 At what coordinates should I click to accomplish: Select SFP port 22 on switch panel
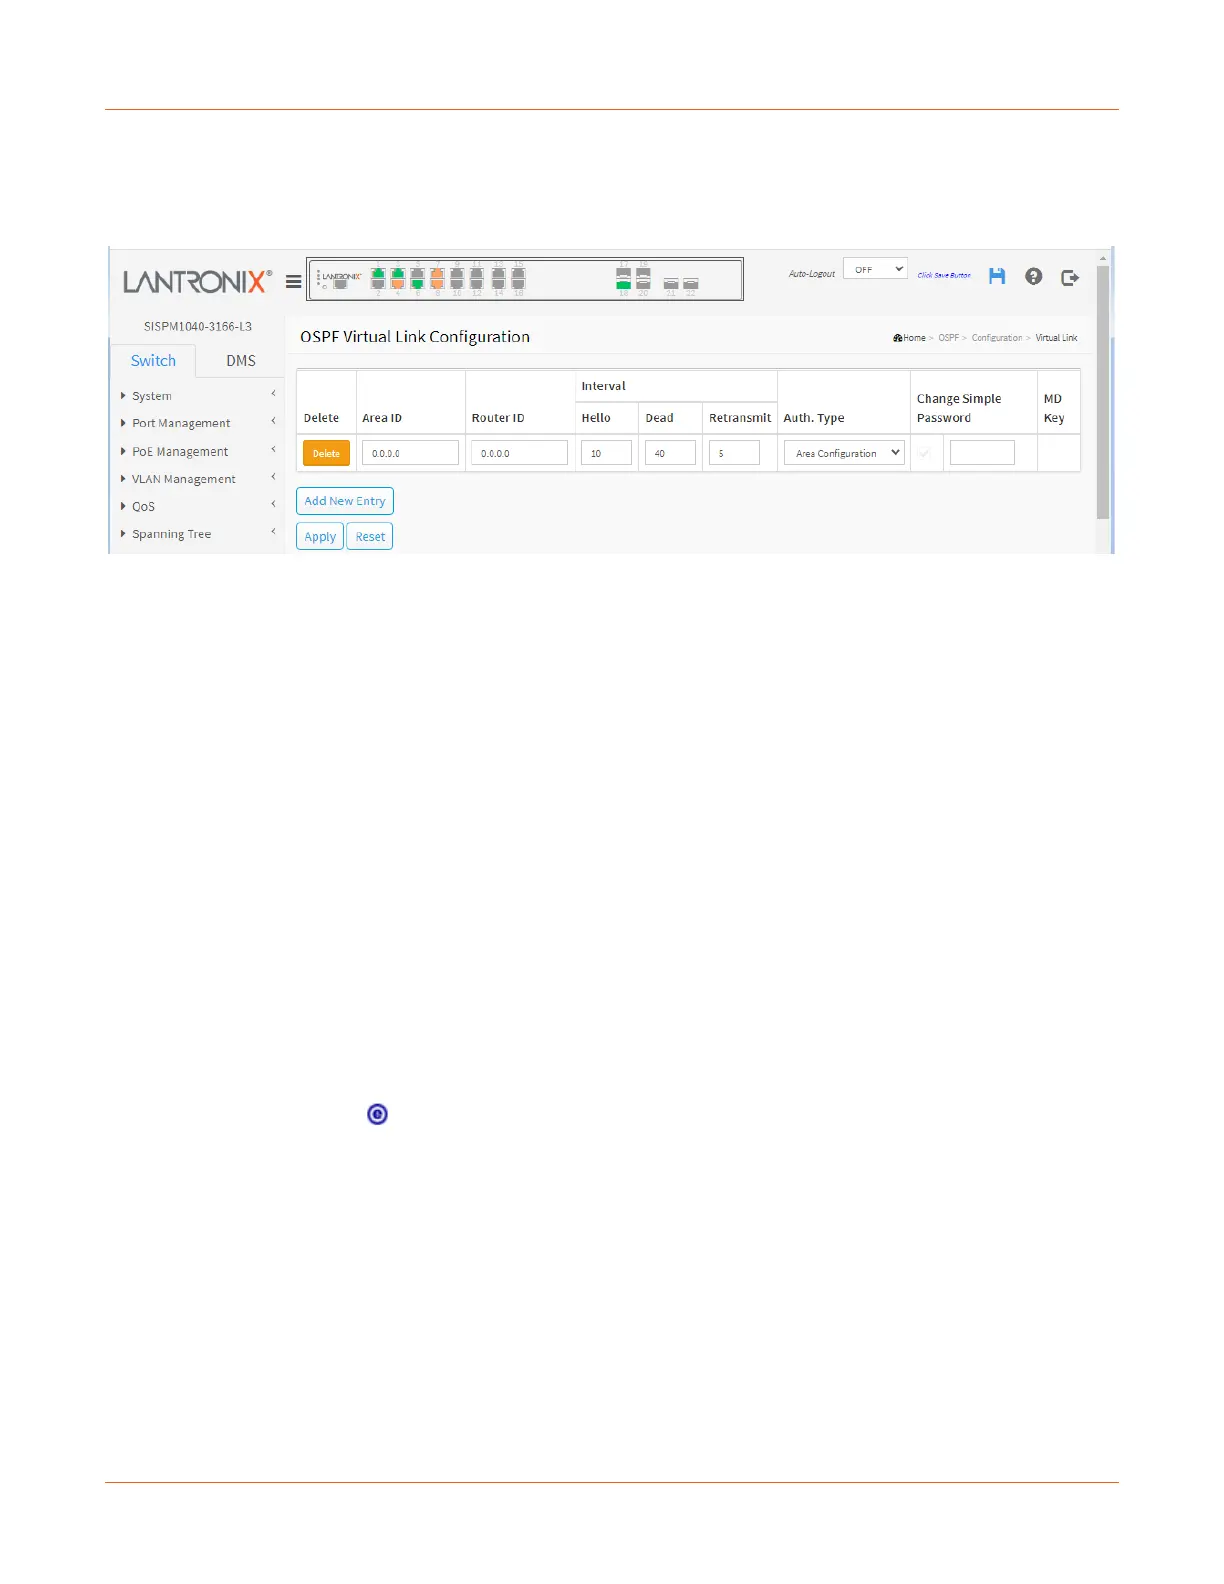click(x=691, y=284)
